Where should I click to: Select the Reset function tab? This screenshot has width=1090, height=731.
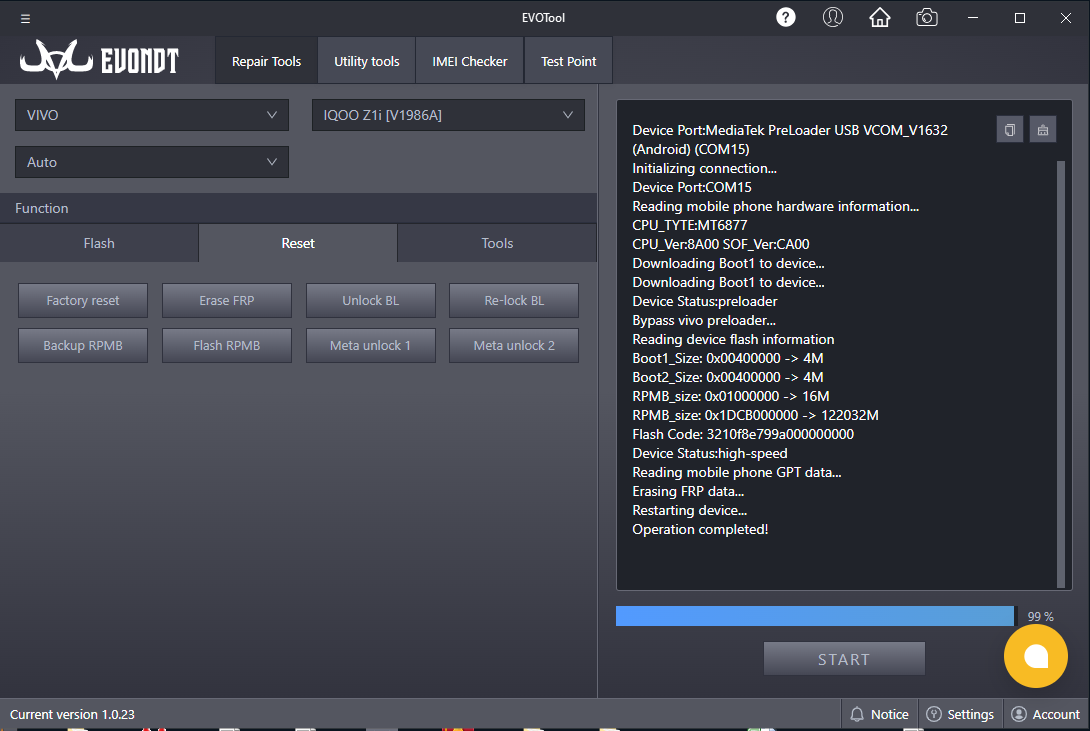[298, 243]
